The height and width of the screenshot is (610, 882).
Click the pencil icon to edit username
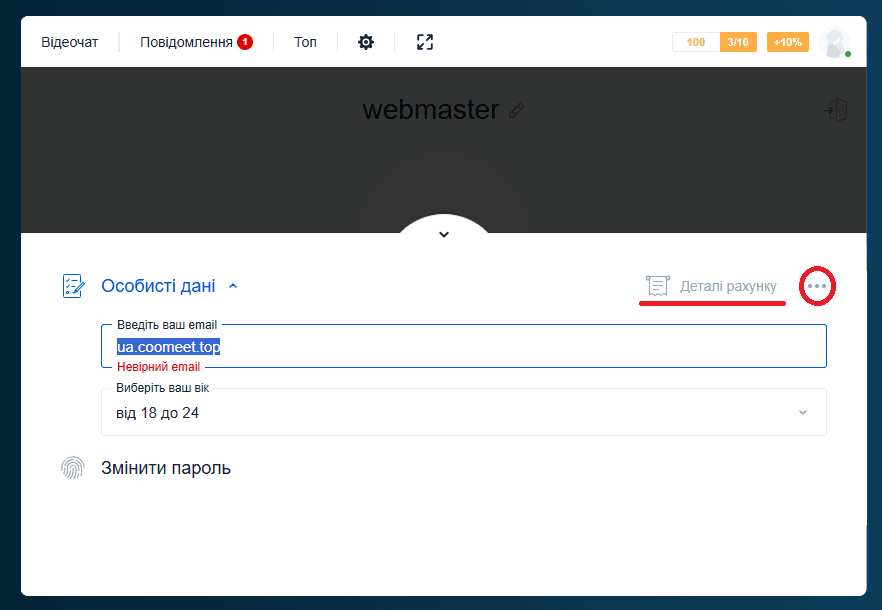[x=517, y=110]
